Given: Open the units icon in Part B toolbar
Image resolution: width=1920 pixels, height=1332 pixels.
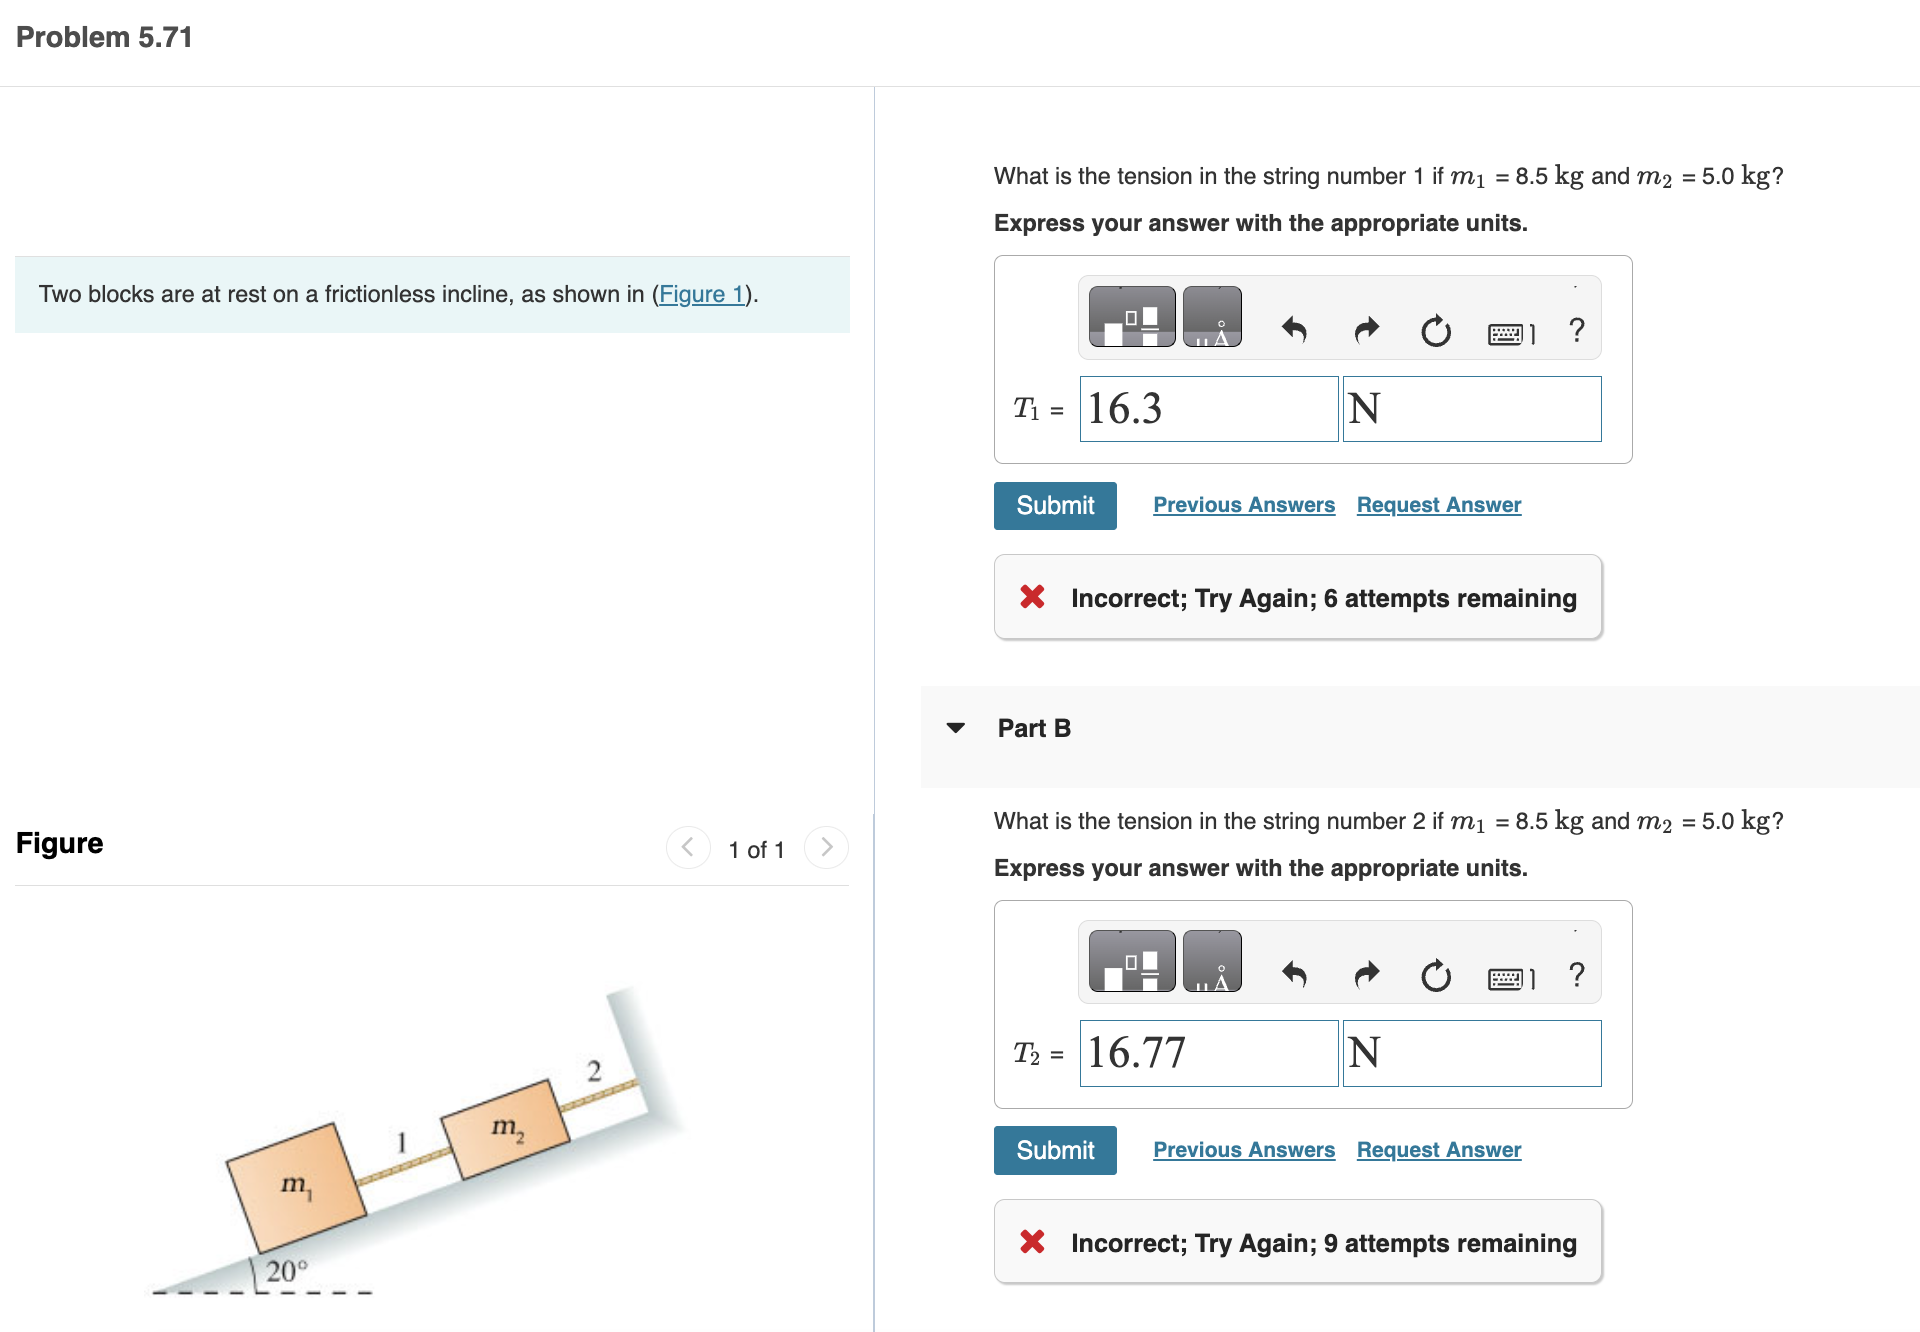Looking at the screenshot, I should (x=1213, y=961).
